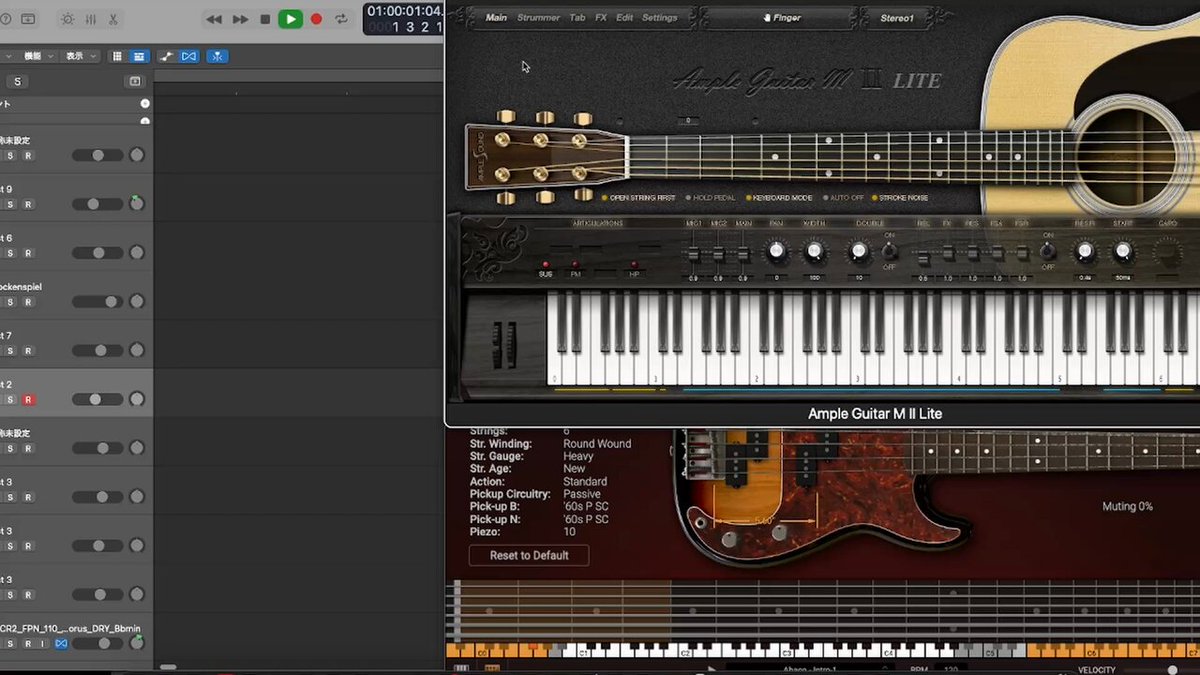The width and height of the screenshot is (1200, 675).
Task: Open the Strummer tab
Action: coord(538,18)
